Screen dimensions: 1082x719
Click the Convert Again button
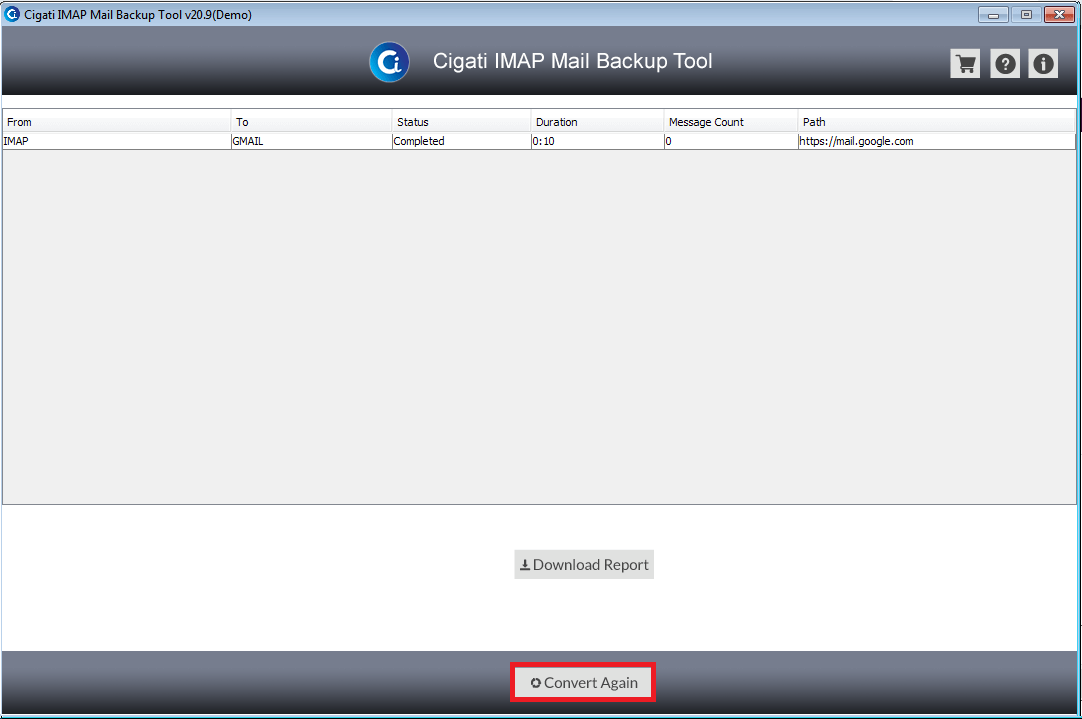pyautogui.click(x=583, y=682)
